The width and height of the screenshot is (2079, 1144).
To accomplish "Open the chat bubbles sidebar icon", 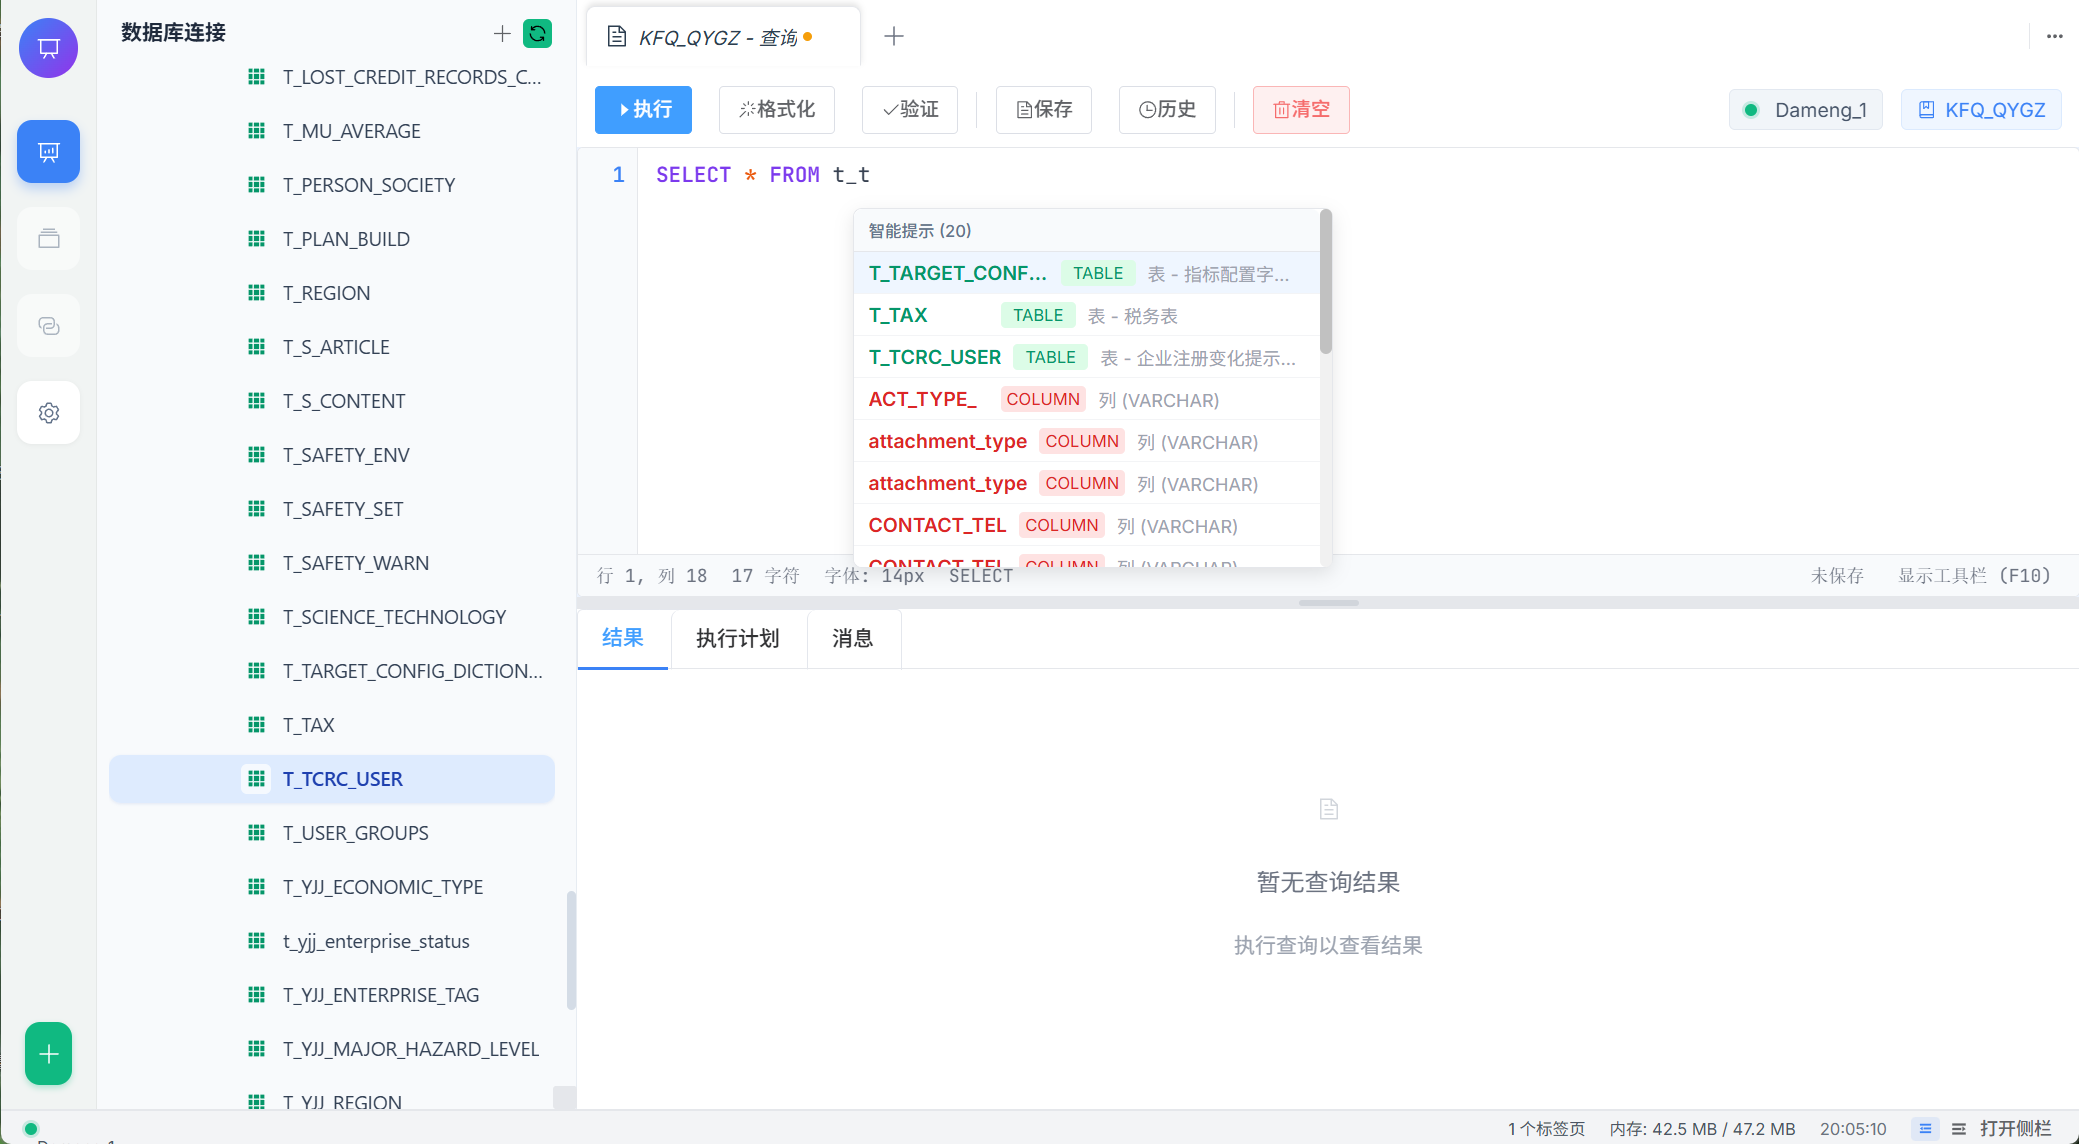I will [48, 326].
